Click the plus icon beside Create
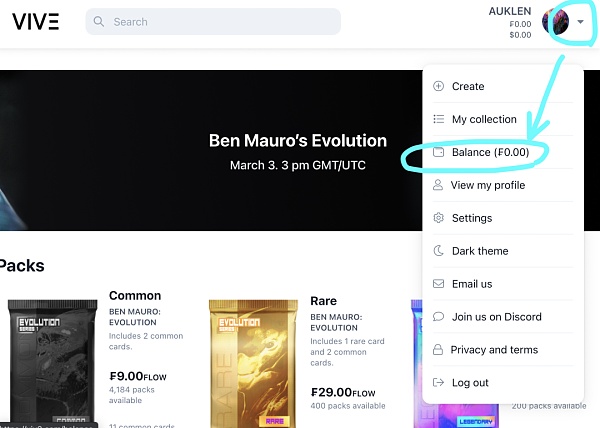The image size is (600, 428). click(x=438, y=86)
